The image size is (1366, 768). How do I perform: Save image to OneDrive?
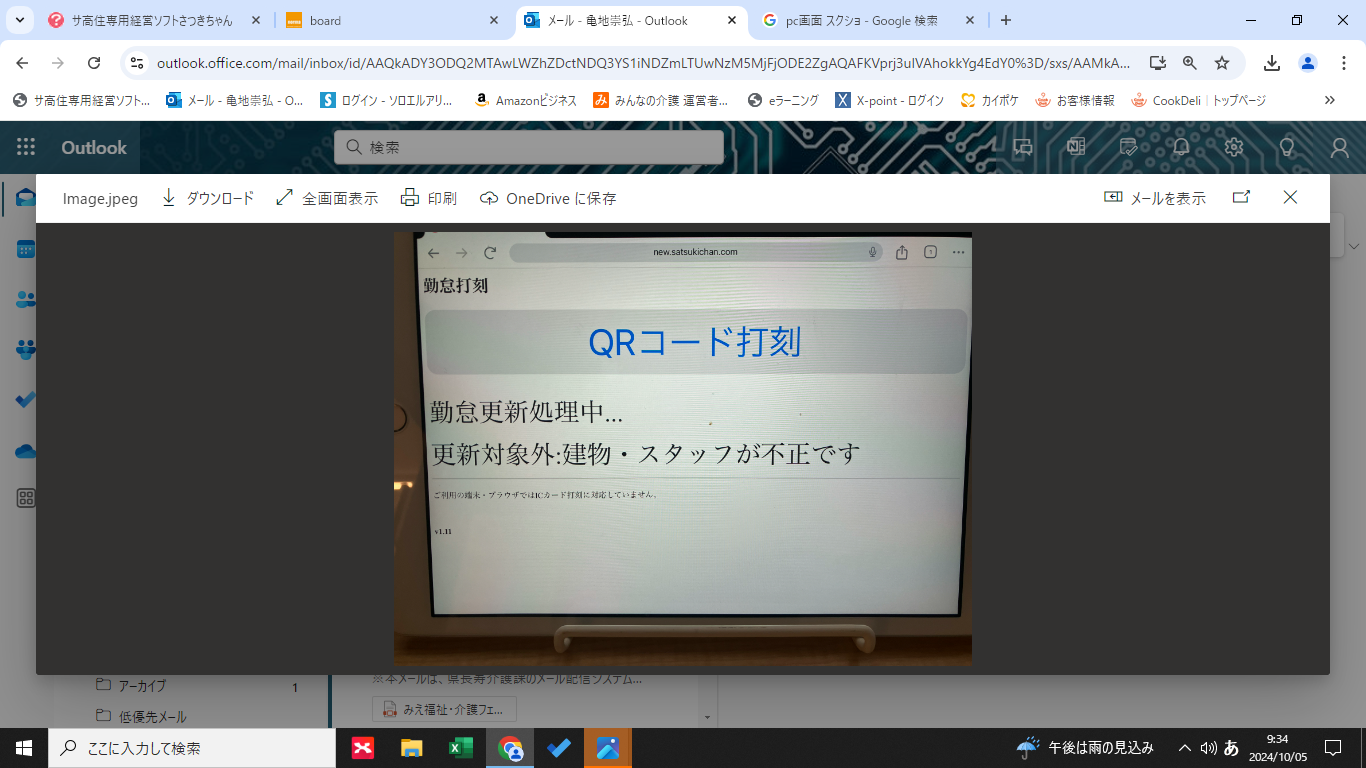[548, 198]
